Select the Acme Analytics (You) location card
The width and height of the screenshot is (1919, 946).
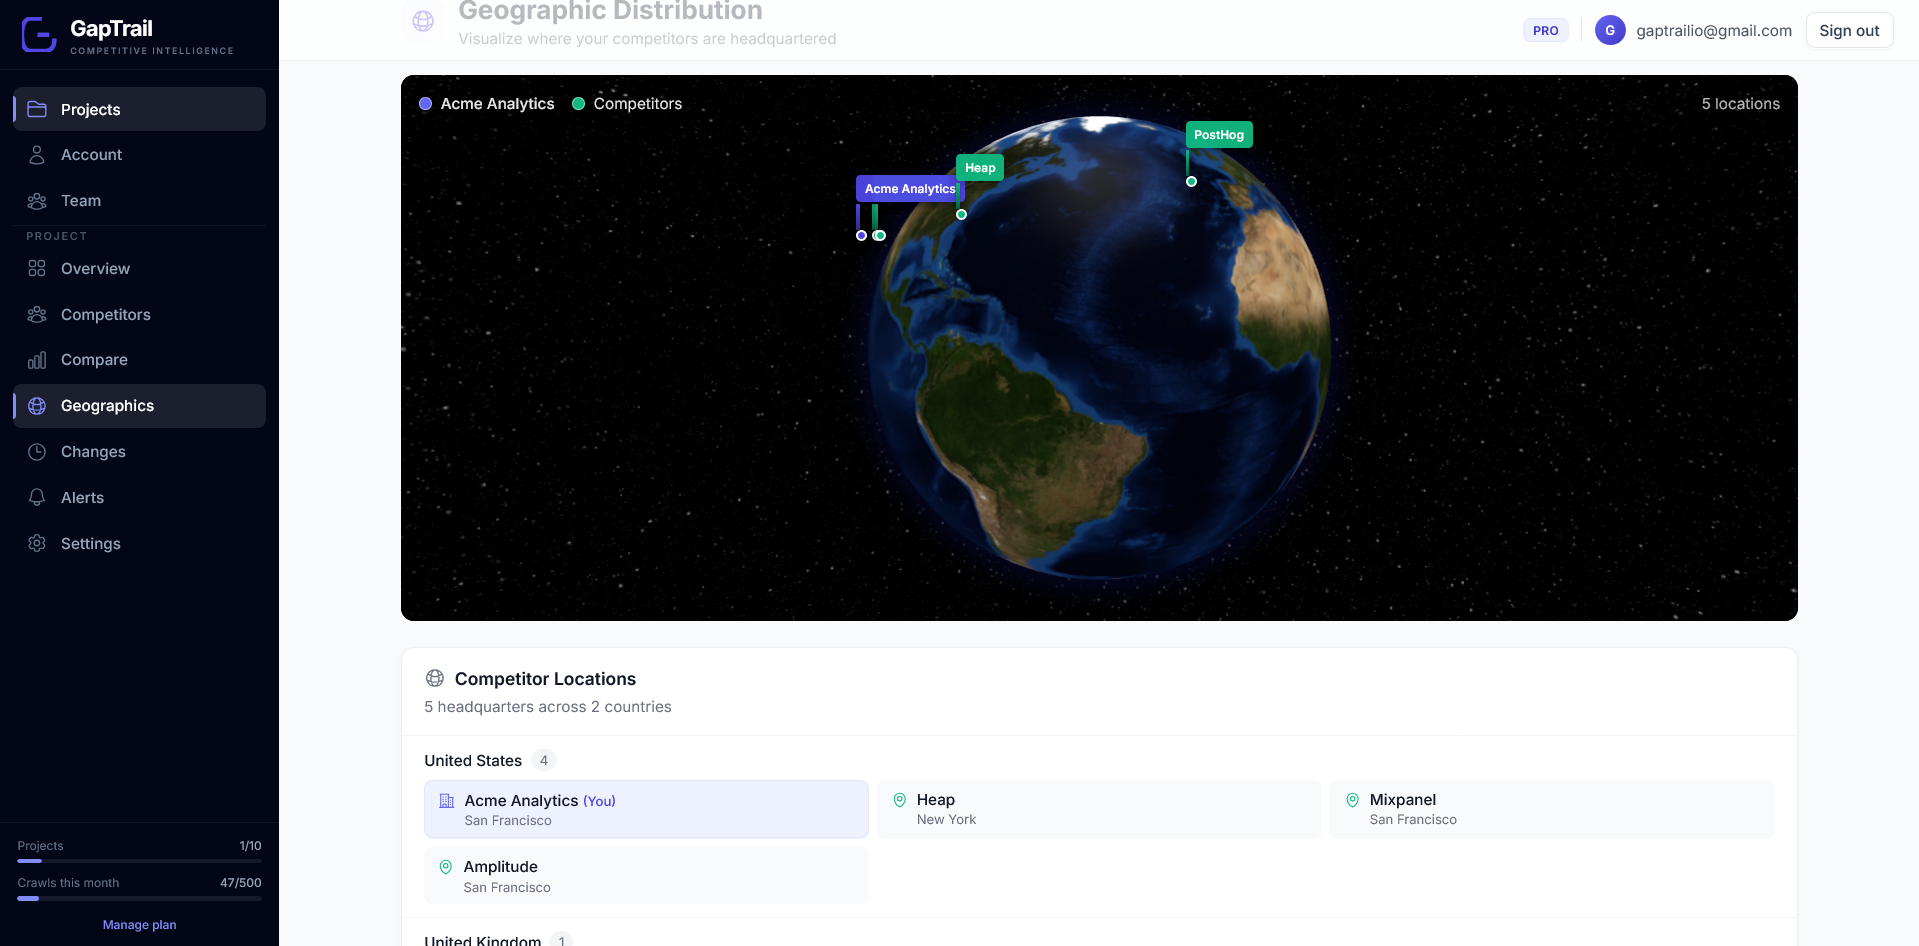tap(646, 809)
